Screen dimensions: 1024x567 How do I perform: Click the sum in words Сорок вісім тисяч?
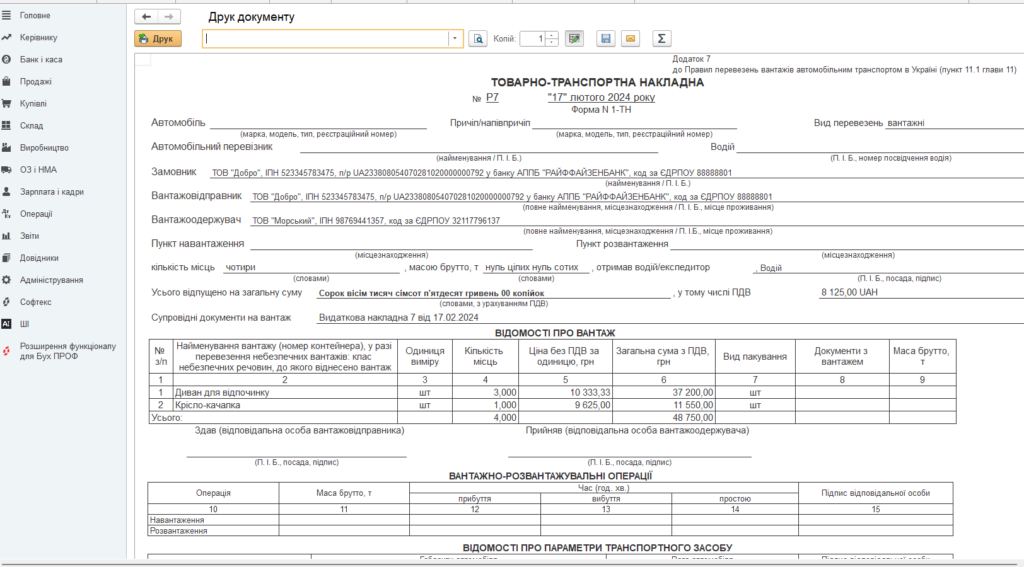click(x=431, y=293)
